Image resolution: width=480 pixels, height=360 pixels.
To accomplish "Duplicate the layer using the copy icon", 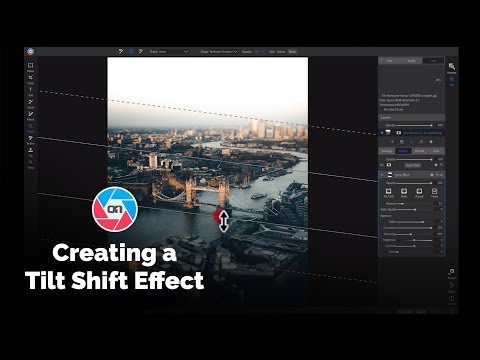I will click(402, 142).
